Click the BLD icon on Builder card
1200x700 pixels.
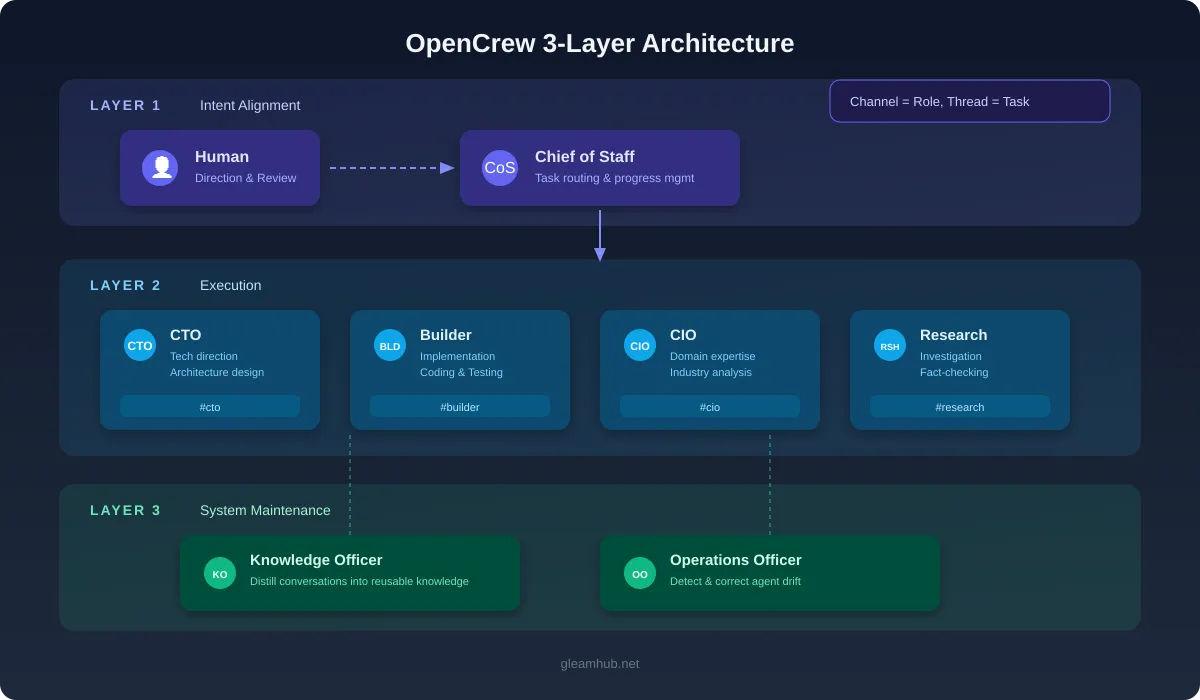click(389, 344)
